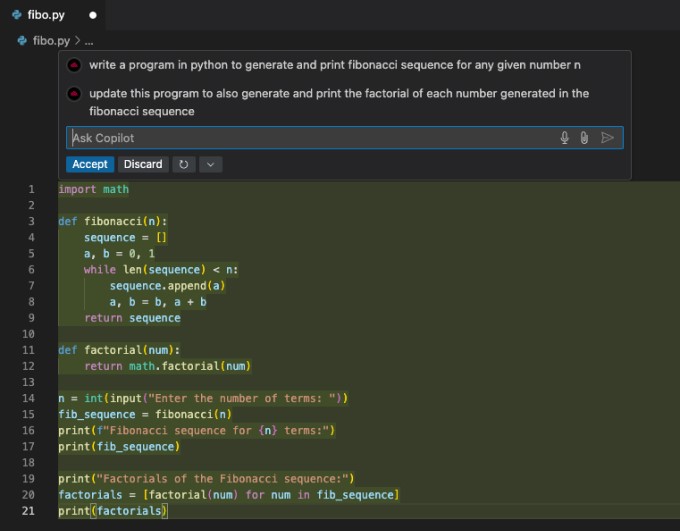Click the prompt 'update this program to also generate'

tap(339, 102)
